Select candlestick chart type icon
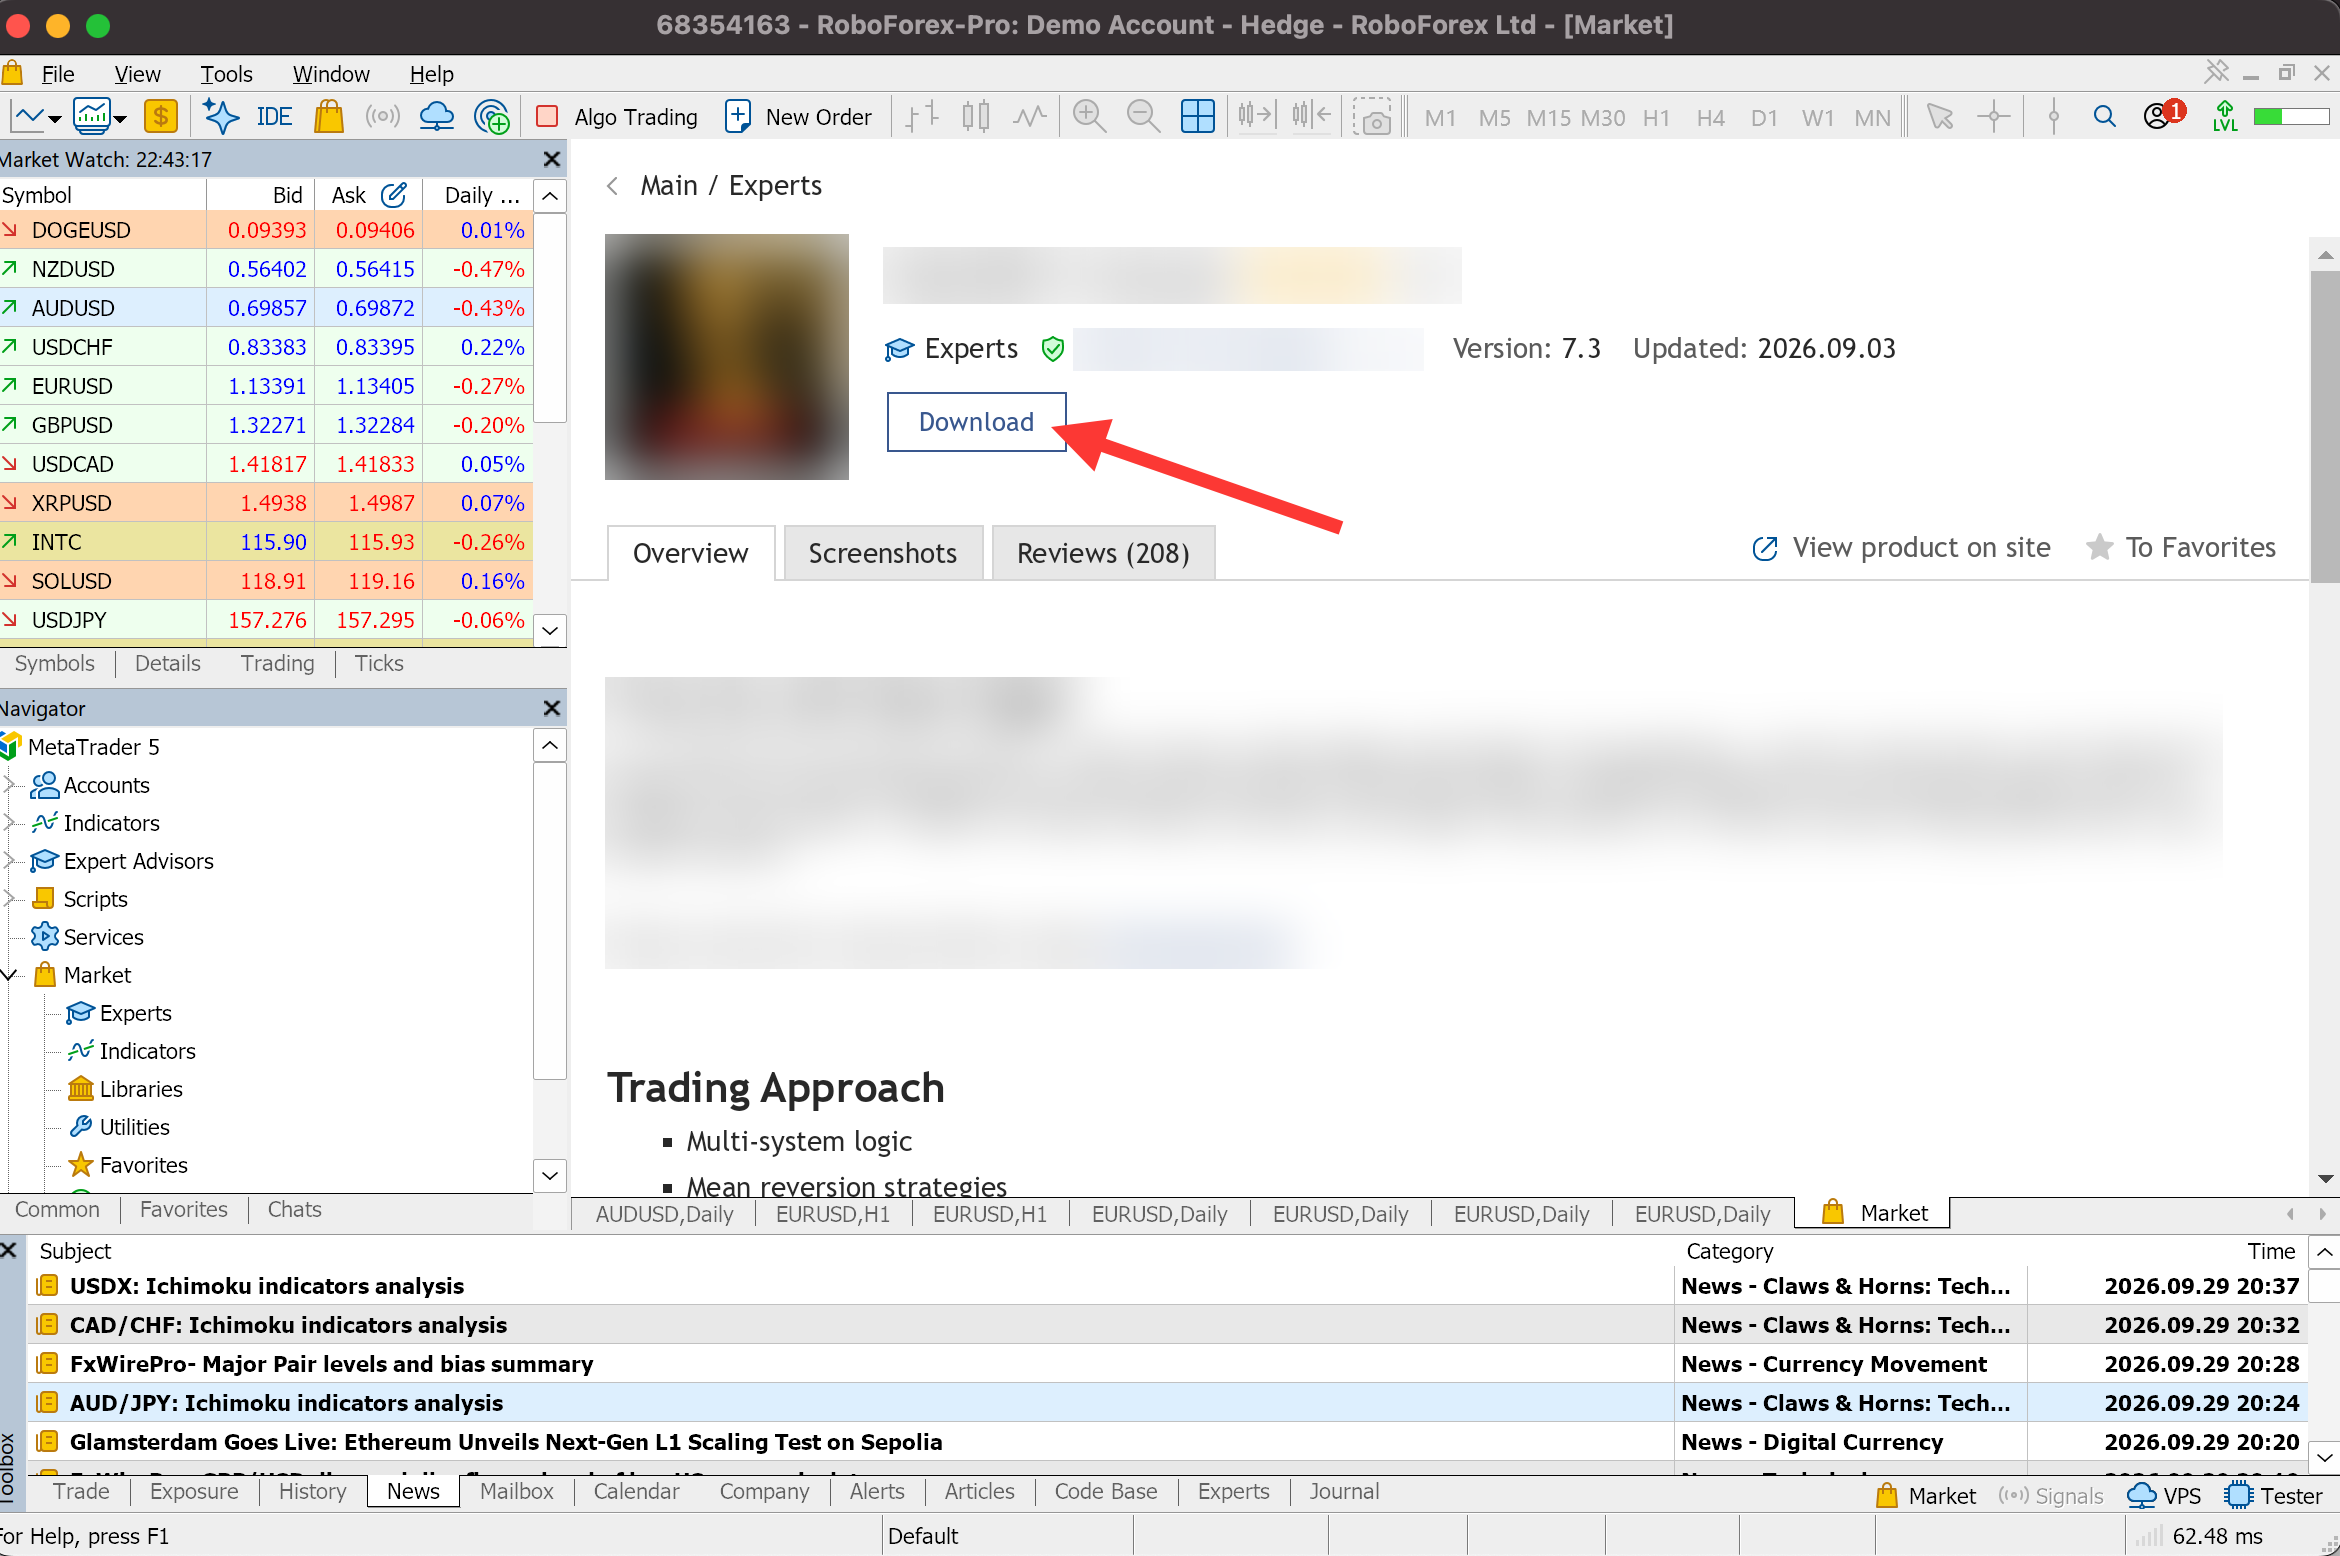The image size is (2340, 1556). (976, 117)
